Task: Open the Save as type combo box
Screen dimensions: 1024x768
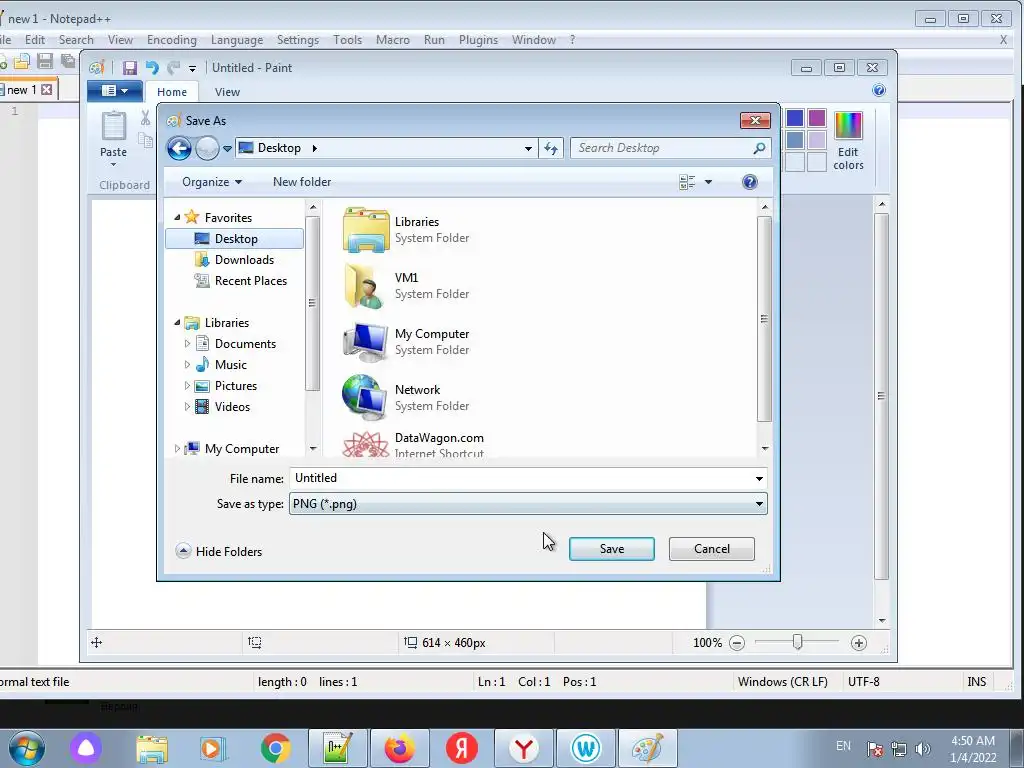Action: point(528,504)
